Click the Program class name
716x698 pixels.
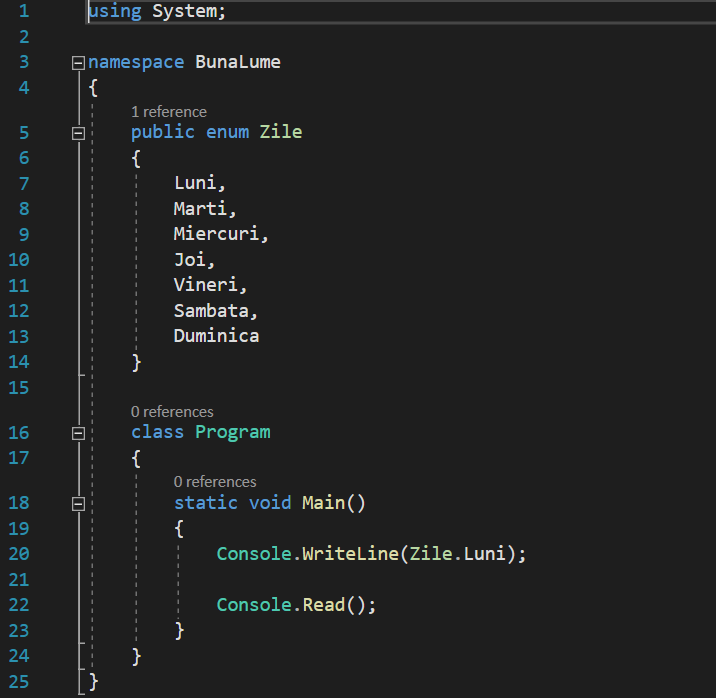point(232,432)
